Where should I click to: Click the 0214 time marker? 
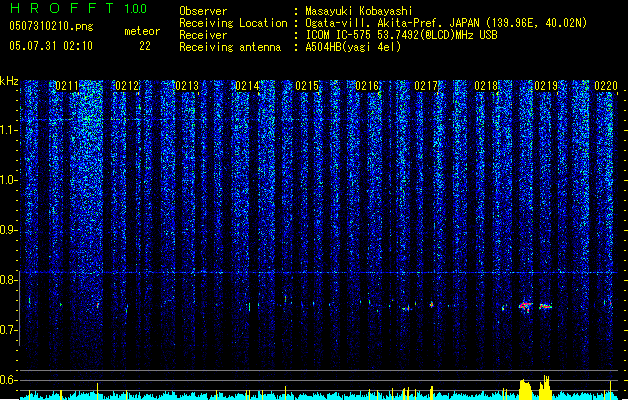247,86
